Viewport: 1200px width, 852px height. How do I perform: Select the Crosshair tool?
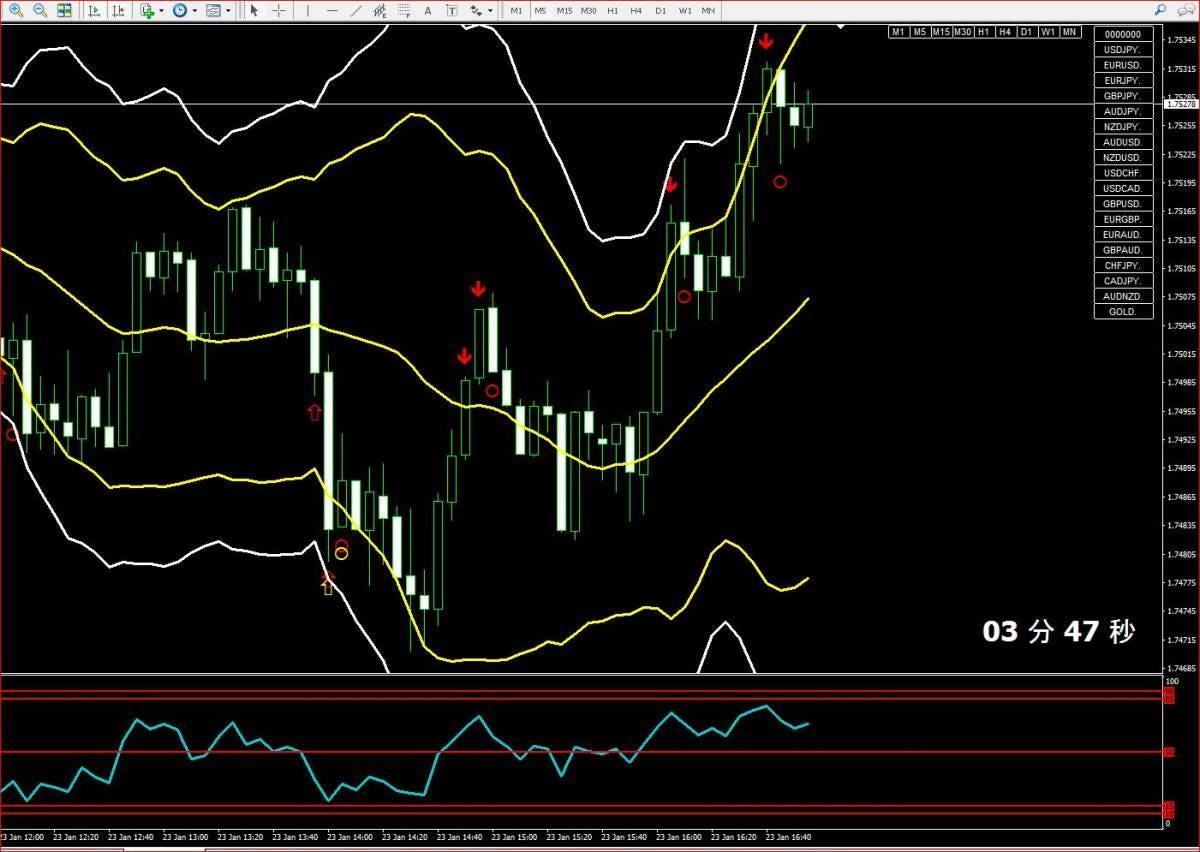tap(279, 10)
